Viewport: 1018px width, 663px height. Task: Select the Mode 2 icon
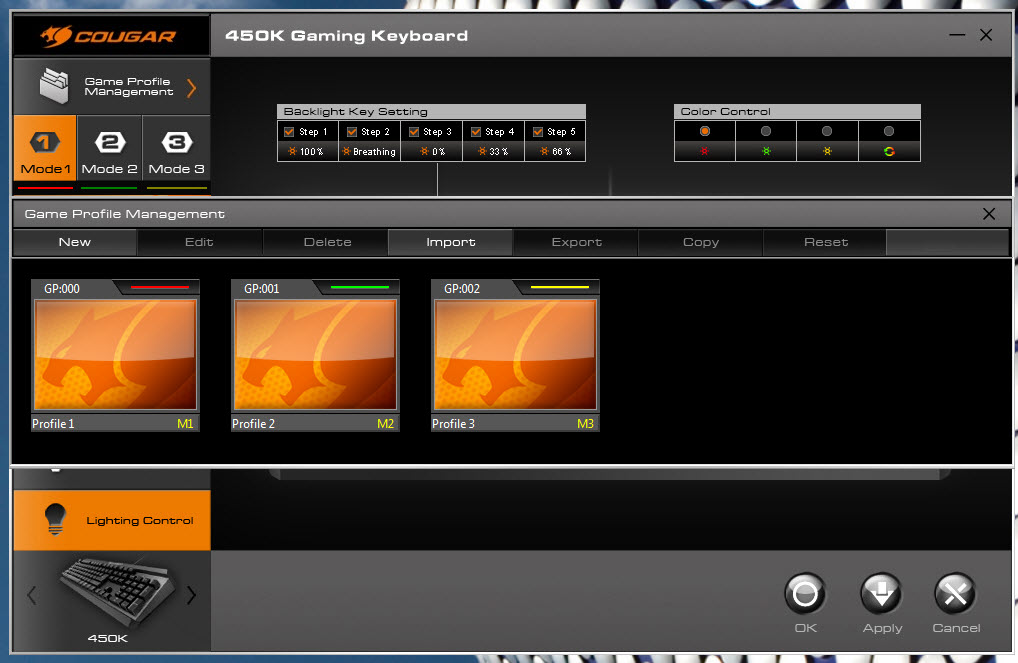(110, 142)
